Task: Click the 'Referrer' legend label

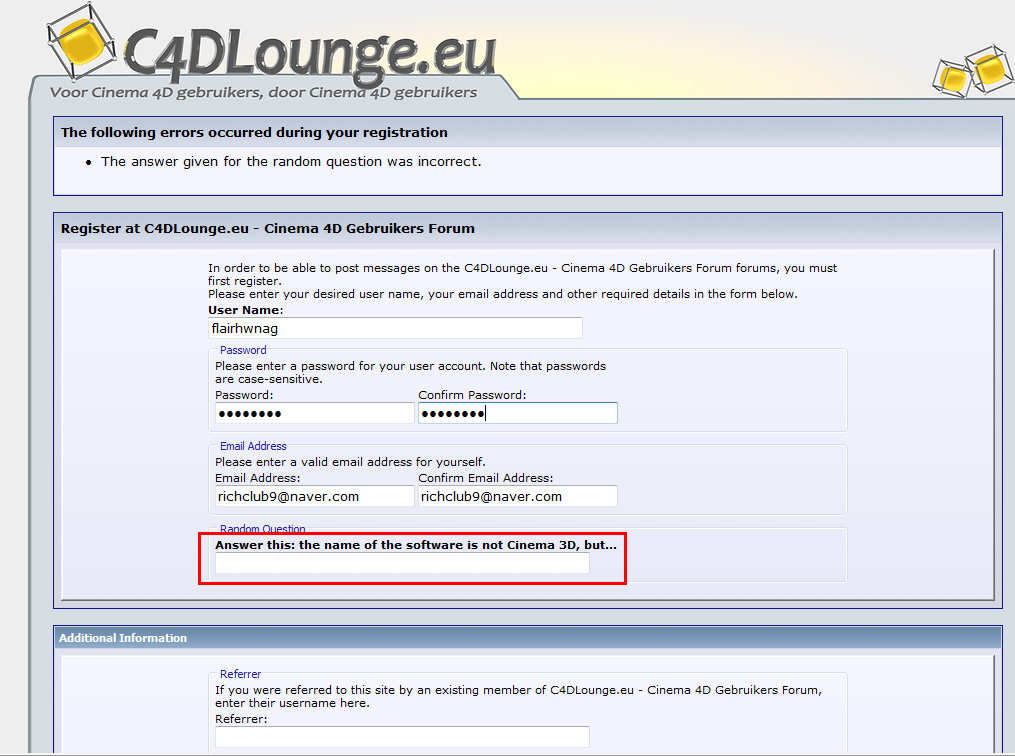Action: tap(240, 674)
